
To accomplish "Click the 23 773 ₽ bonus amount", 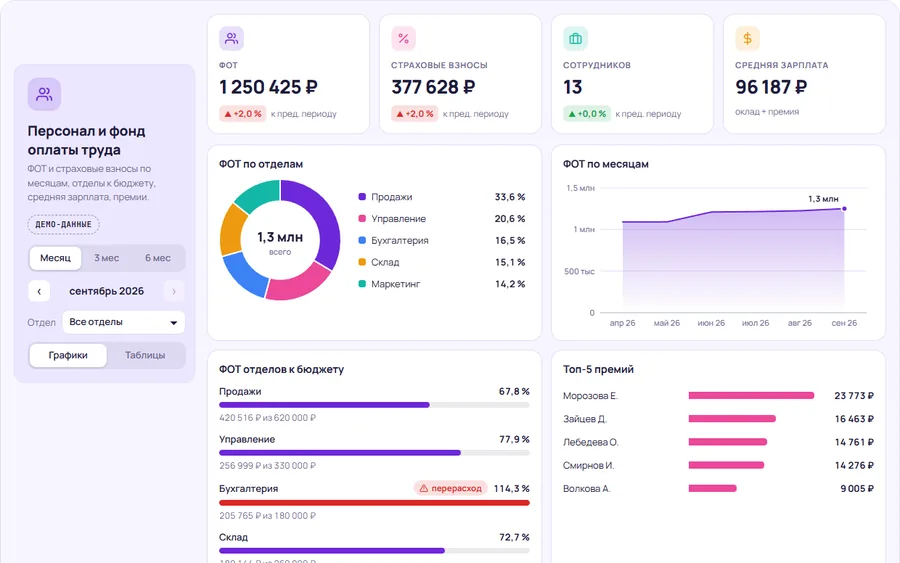I will click(x=854, y=396).
